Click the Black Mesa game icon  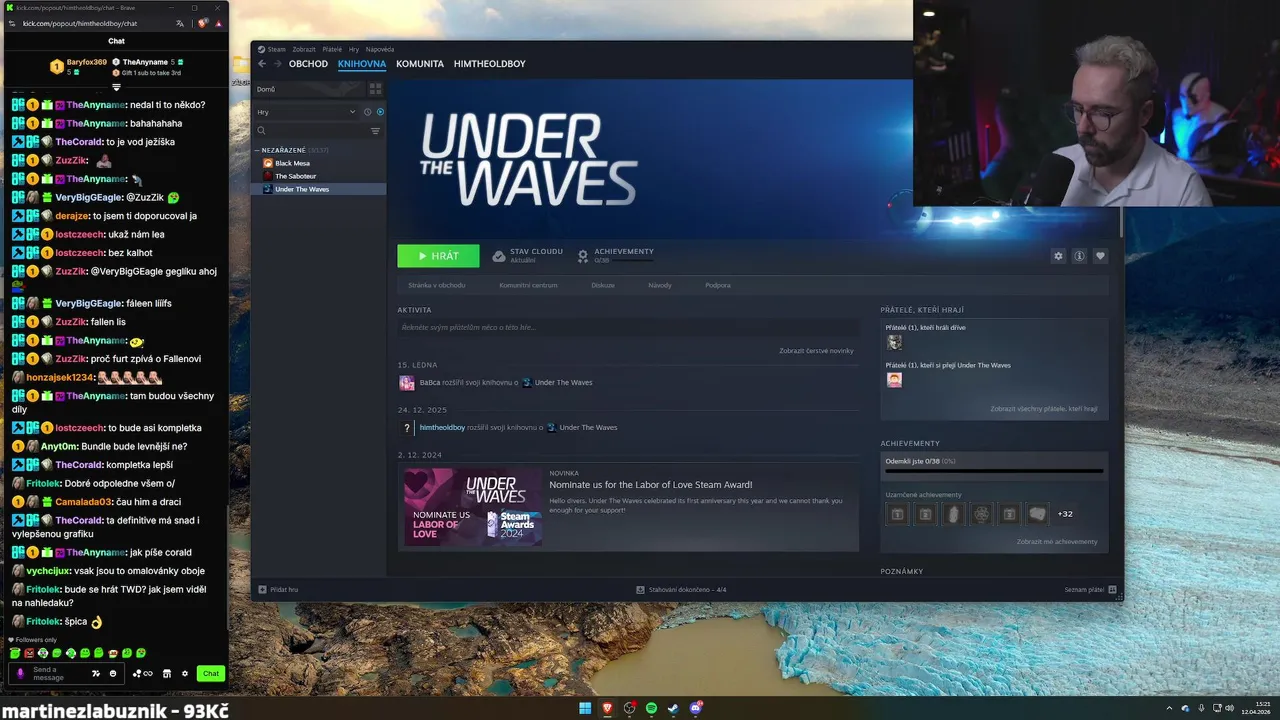[x=267, y=163]
